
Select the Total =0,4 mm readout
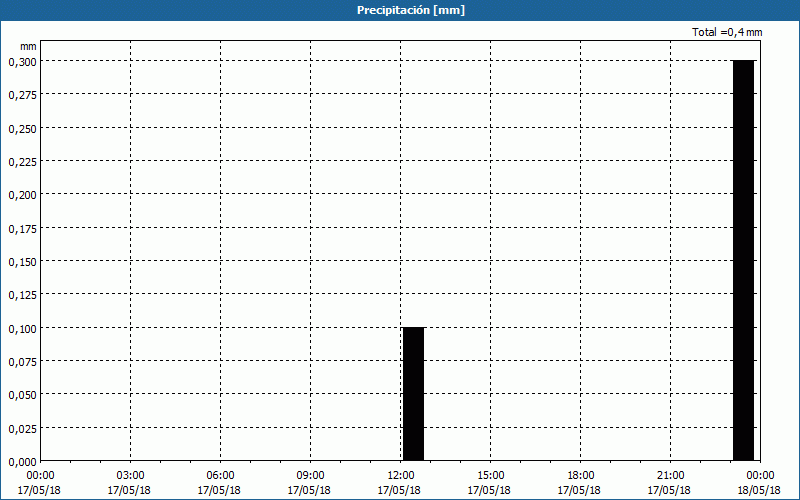click(727, 32)
